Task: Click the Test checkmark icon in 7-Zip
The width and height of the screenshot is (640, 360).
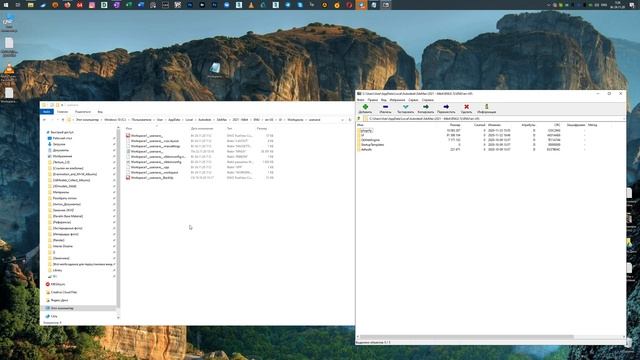Action: click(x=405, y=107)
